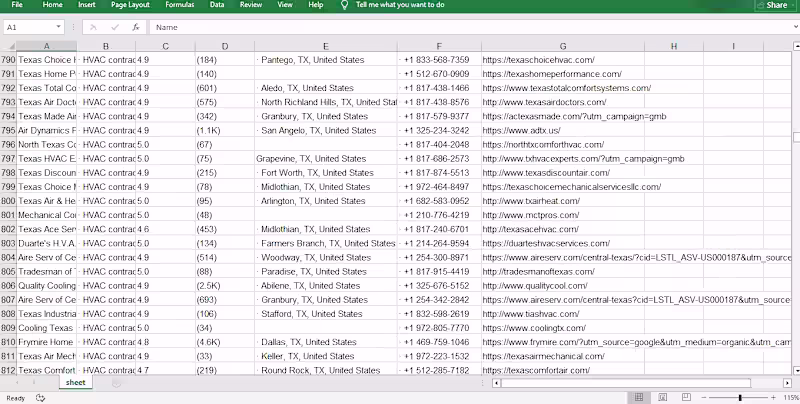This screenshot has width=800, height=404.
Task: Click the Share button
Action: click(772, 5)
